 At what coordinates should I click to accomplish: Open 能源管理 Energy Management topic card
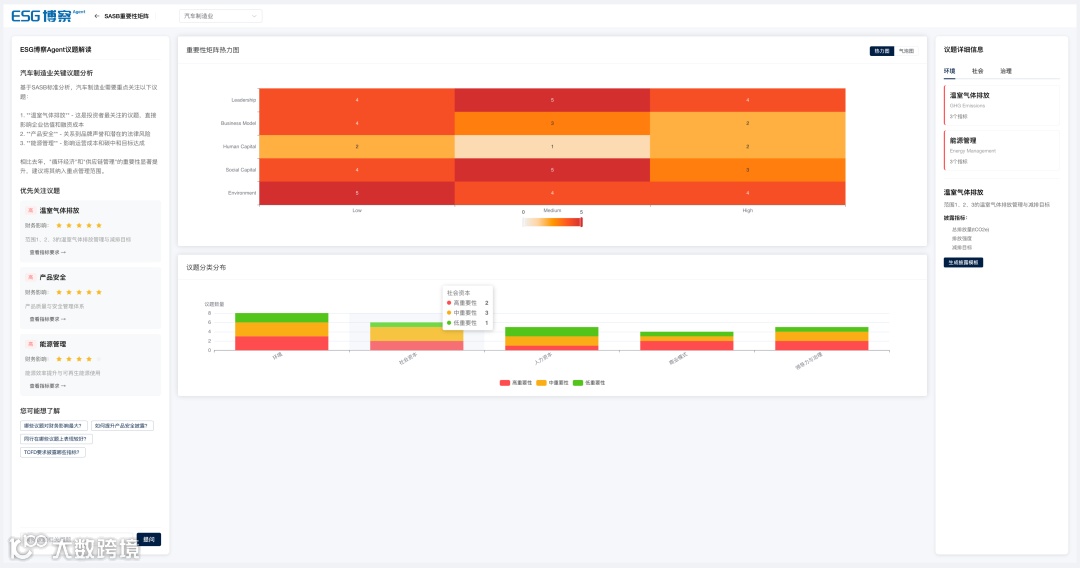pos(1001,150)
